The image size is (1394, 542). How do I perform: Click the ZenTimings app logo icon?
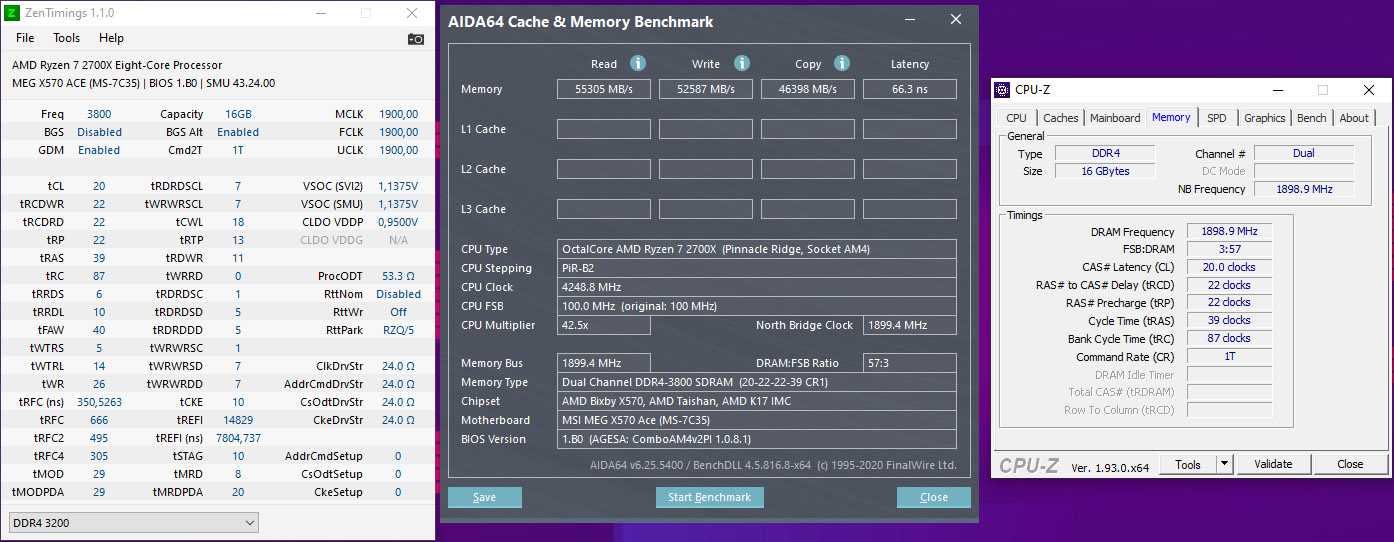pyautogui.click(x=13, y=13)
